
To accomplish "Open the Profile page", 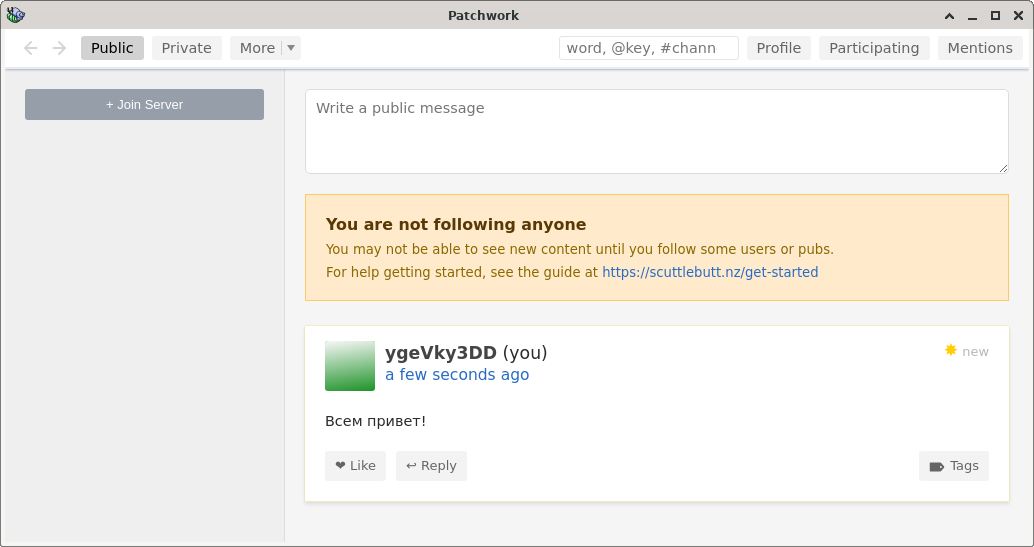I will pyautogui.click(x=779, y=48).
